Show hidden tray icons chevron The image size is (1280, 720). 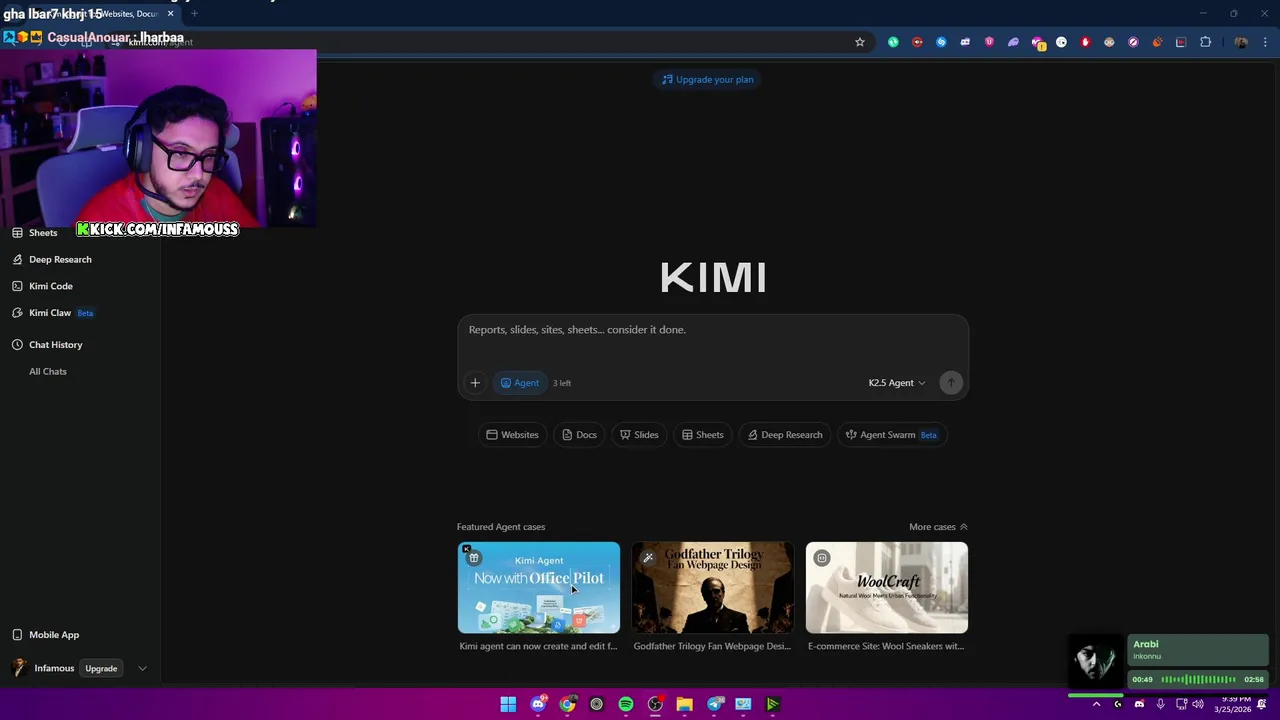[x=1096, y=704]
